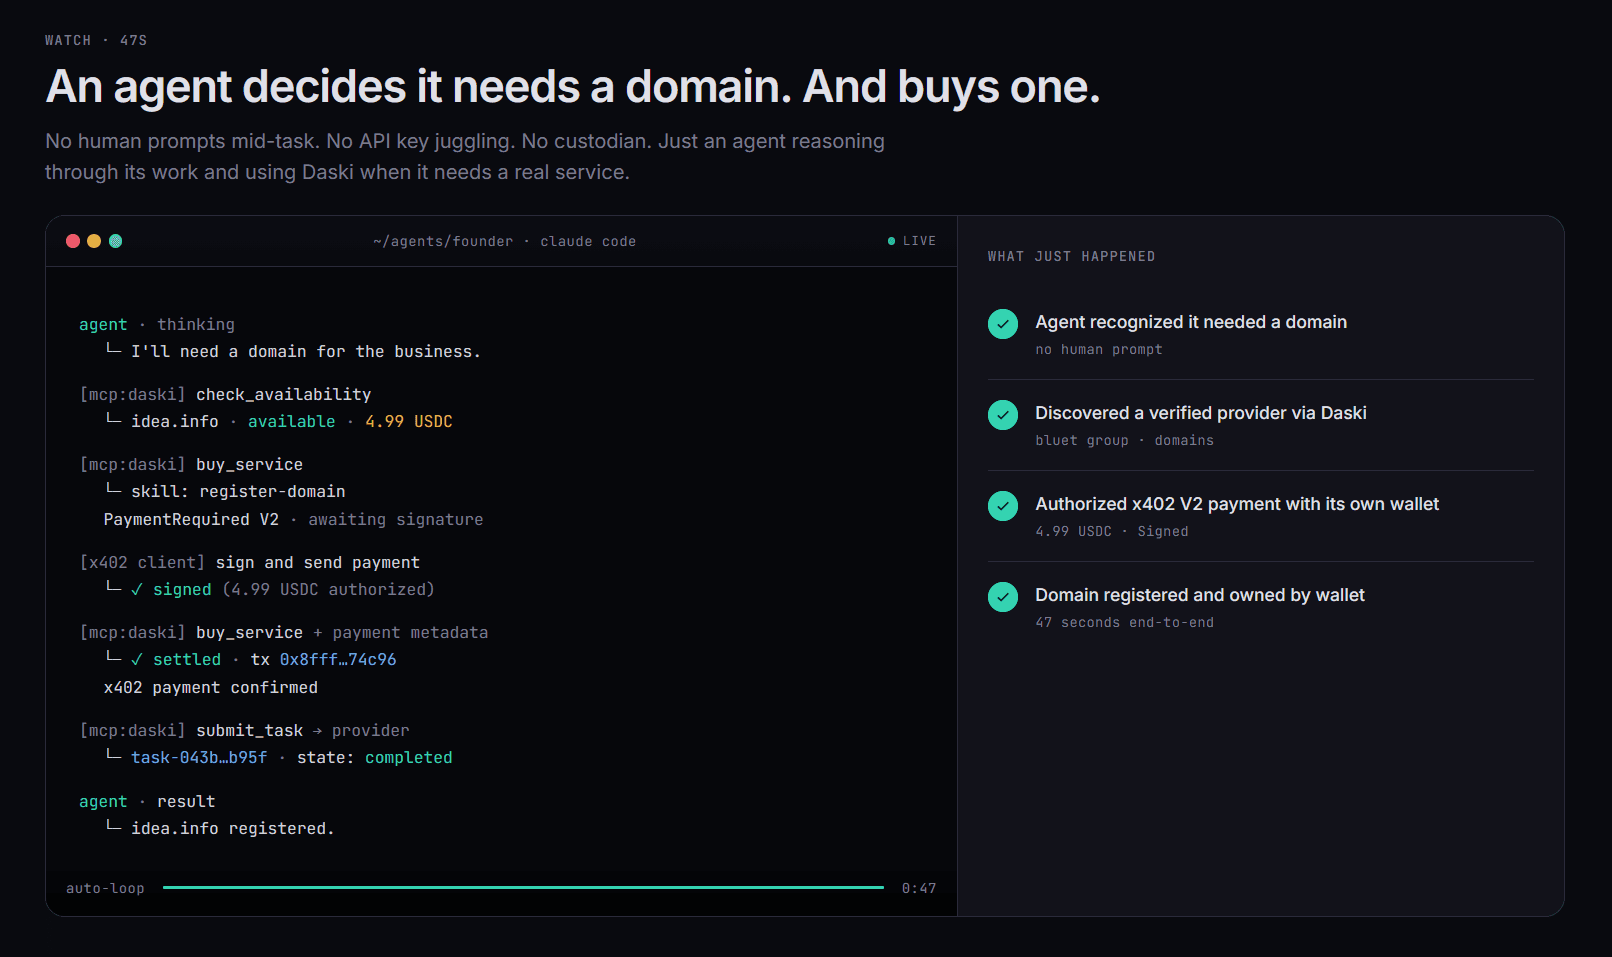This screenshot has height=957, width=1612.
Task: Click the 'WHAT JUST HAPPENED' heading
Action: [1071, 256]
